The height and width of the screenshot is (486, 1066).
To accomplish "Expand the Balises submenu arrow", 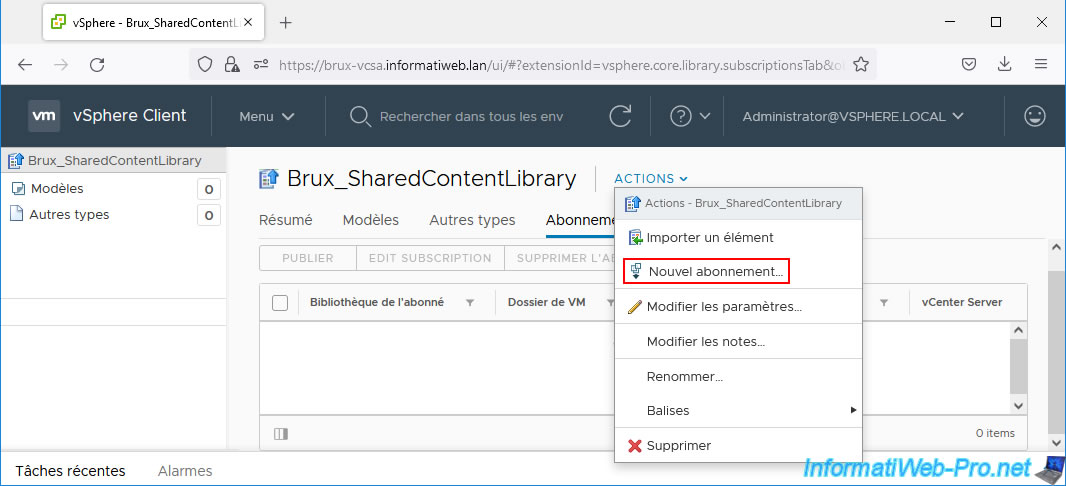I will click(x=853, y=411).
